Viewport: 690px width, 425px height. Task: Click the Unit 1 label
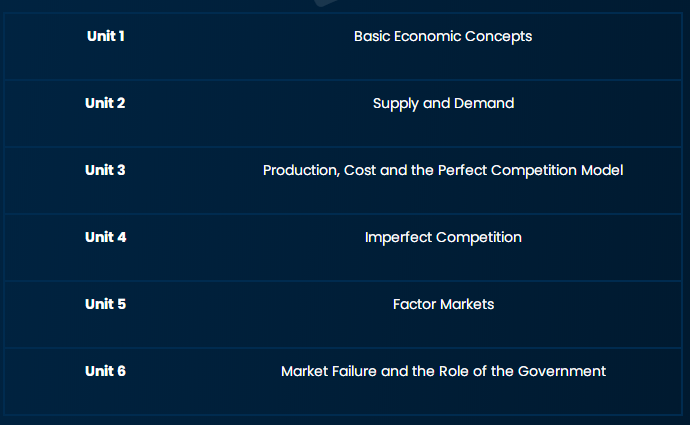[106, 36]
